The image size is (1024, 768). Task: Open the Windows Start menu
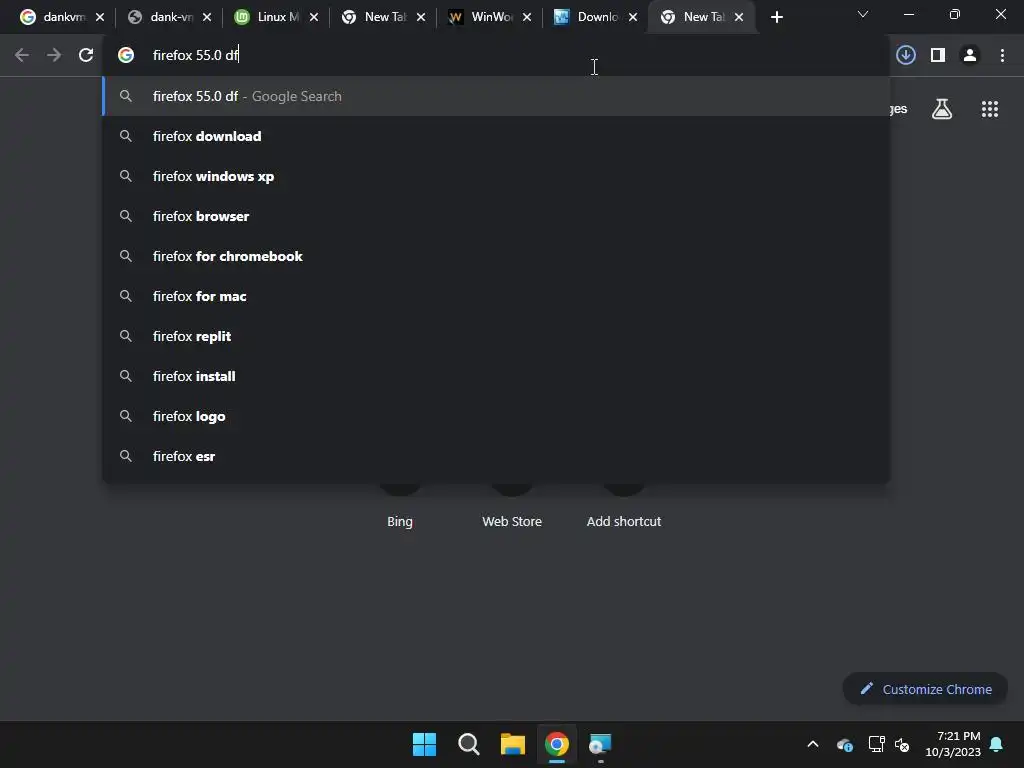click(424, 744)
